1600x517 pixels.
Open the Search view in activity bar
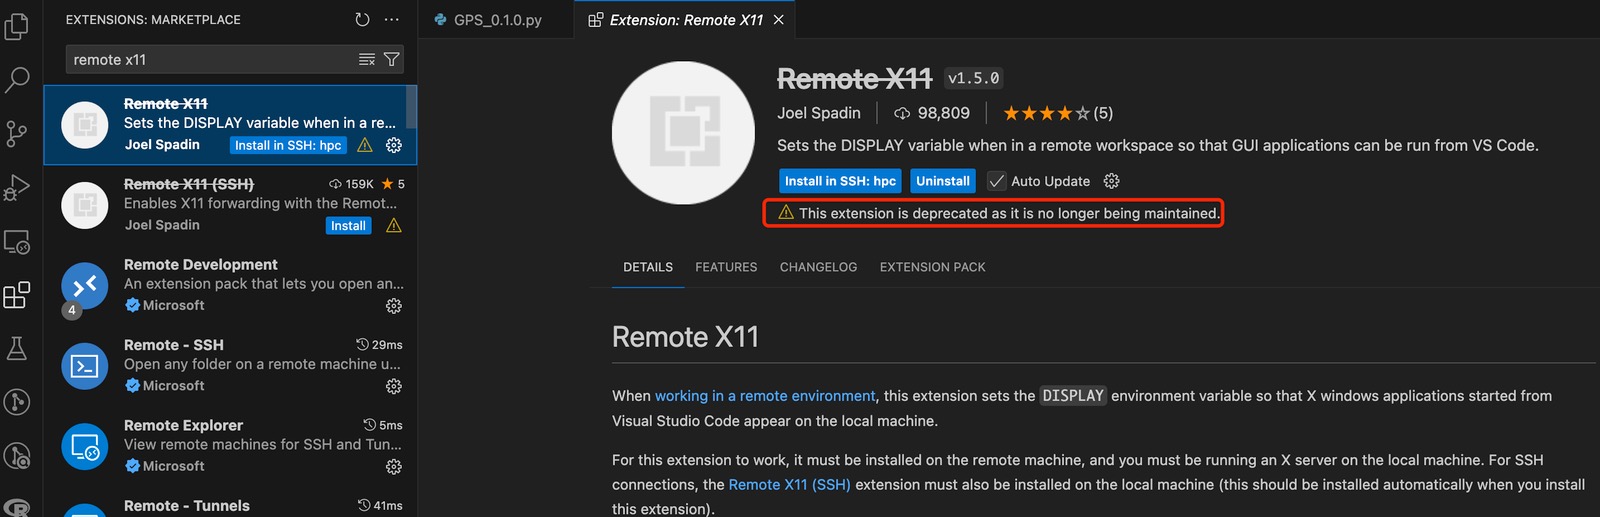[17, 79]
